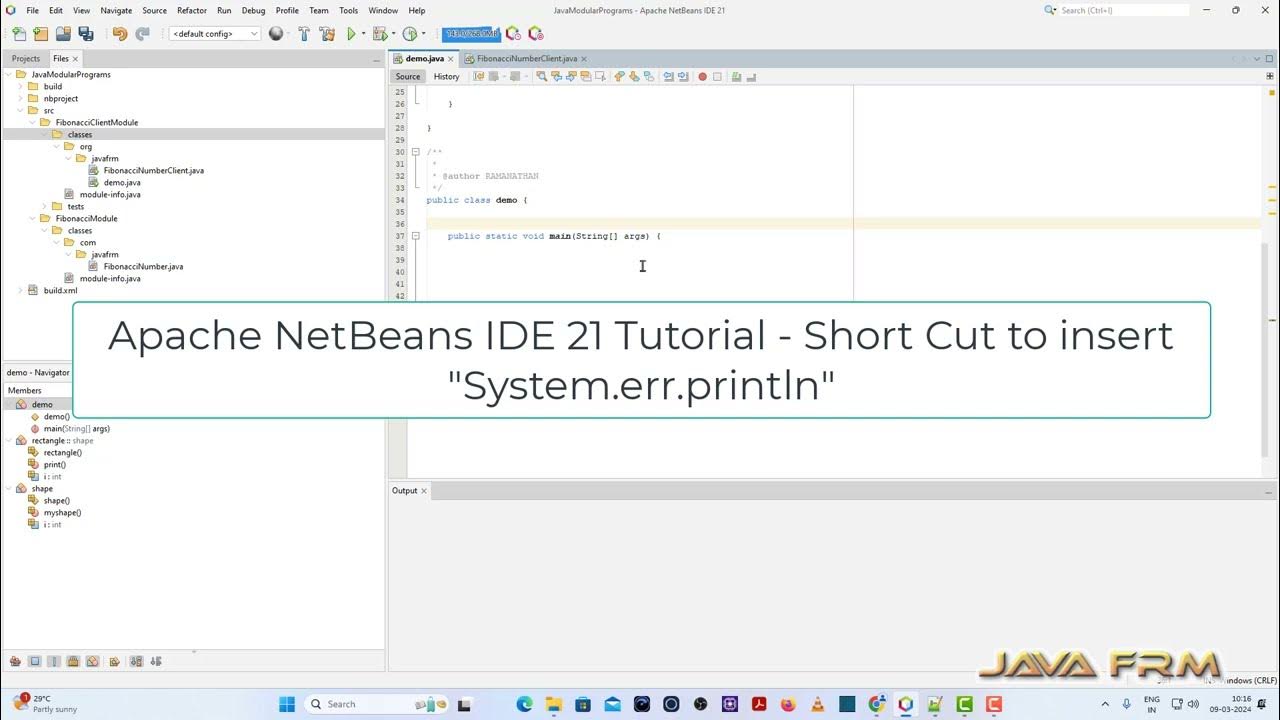Collapse the FibonacciModule folder
This screenshot has height=720, width=1280.
(32, 219)
